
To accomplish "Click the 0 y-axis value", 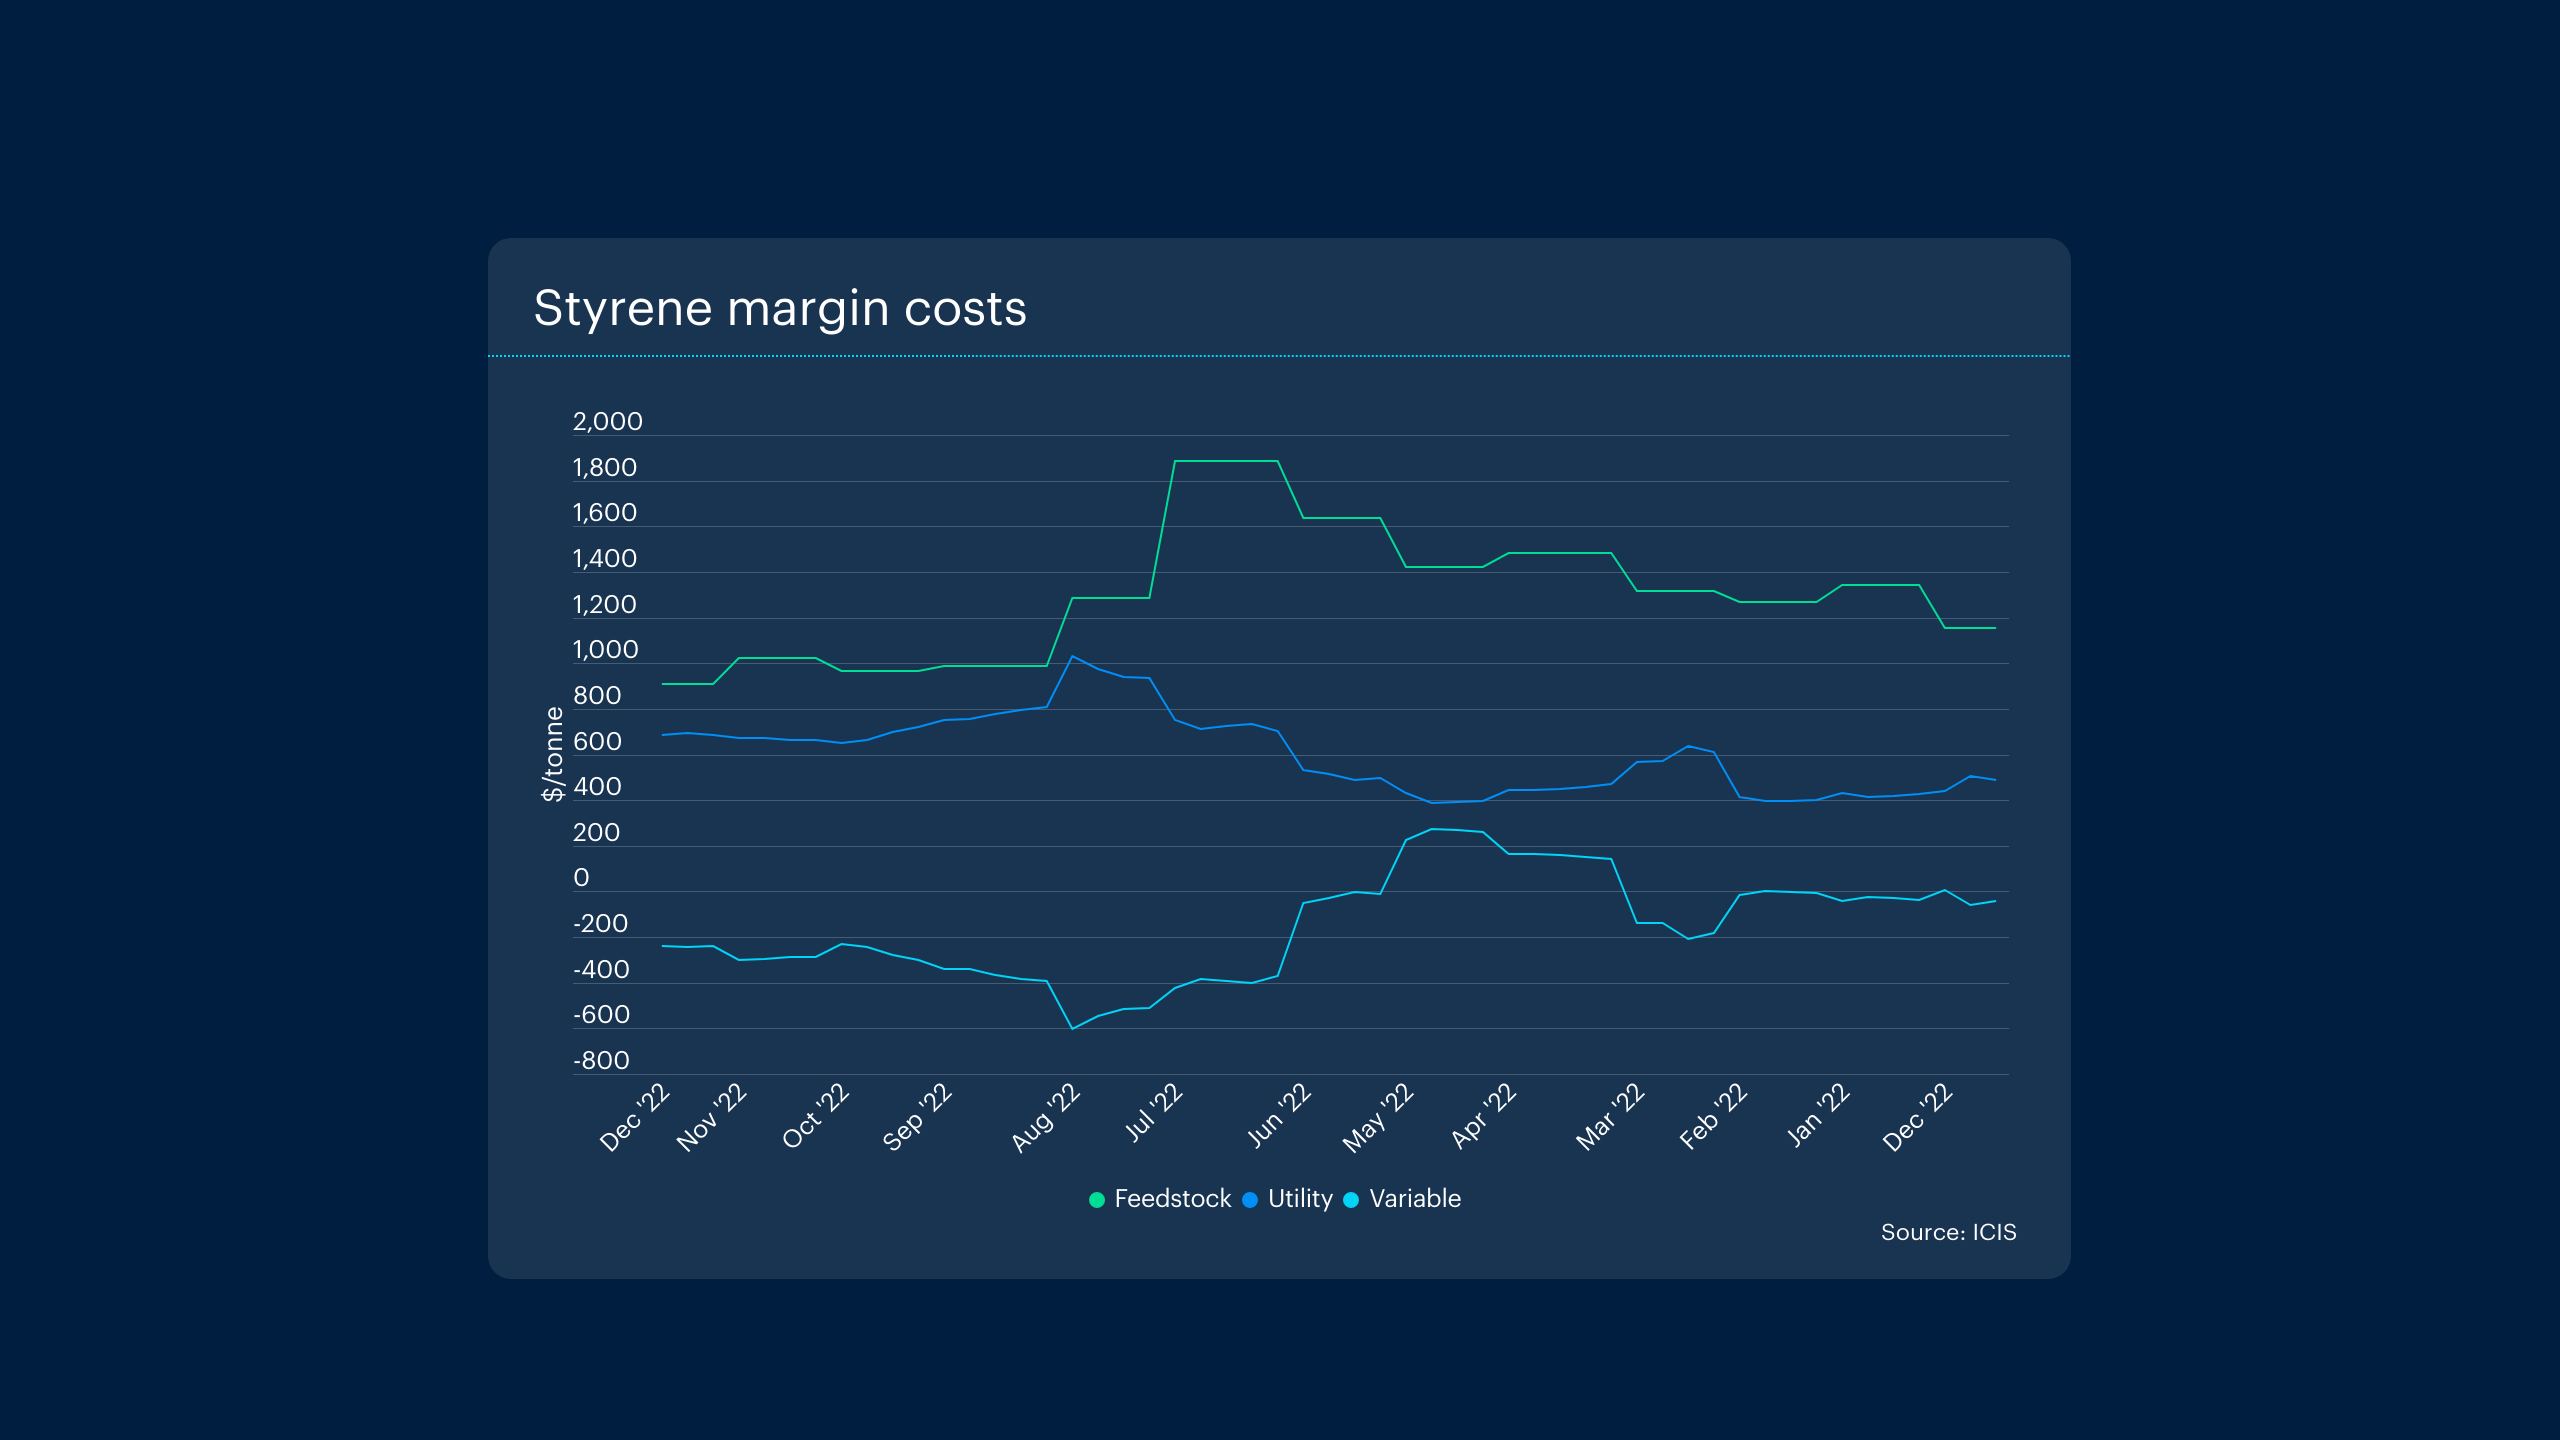I will (581, 877).
